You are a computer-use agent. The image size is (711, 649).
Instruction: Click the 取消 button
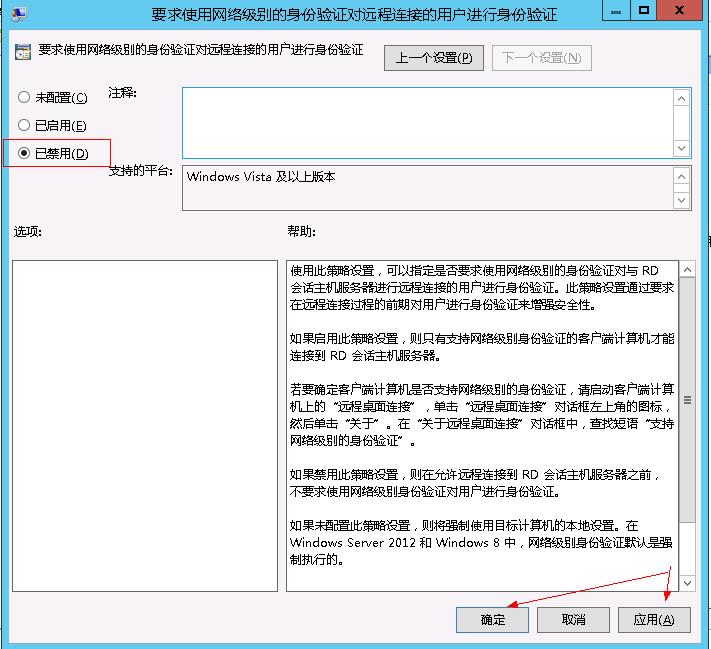[573, 620]
